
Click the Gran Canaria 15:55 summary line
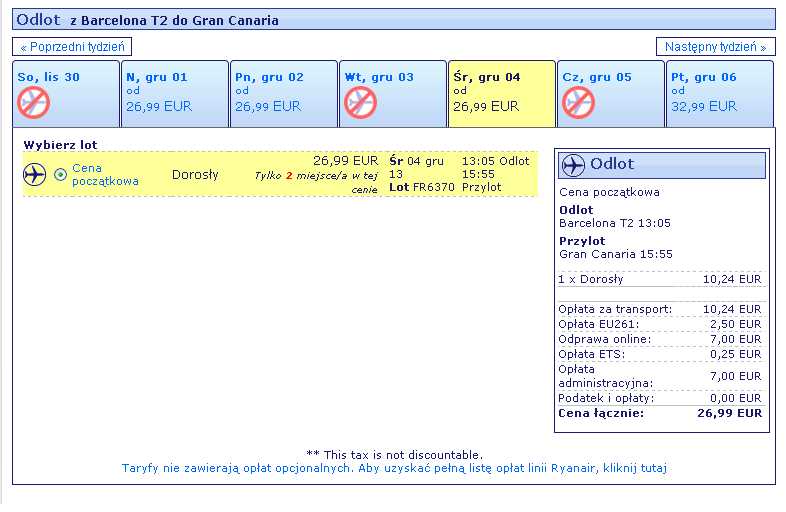coord(616,254)
